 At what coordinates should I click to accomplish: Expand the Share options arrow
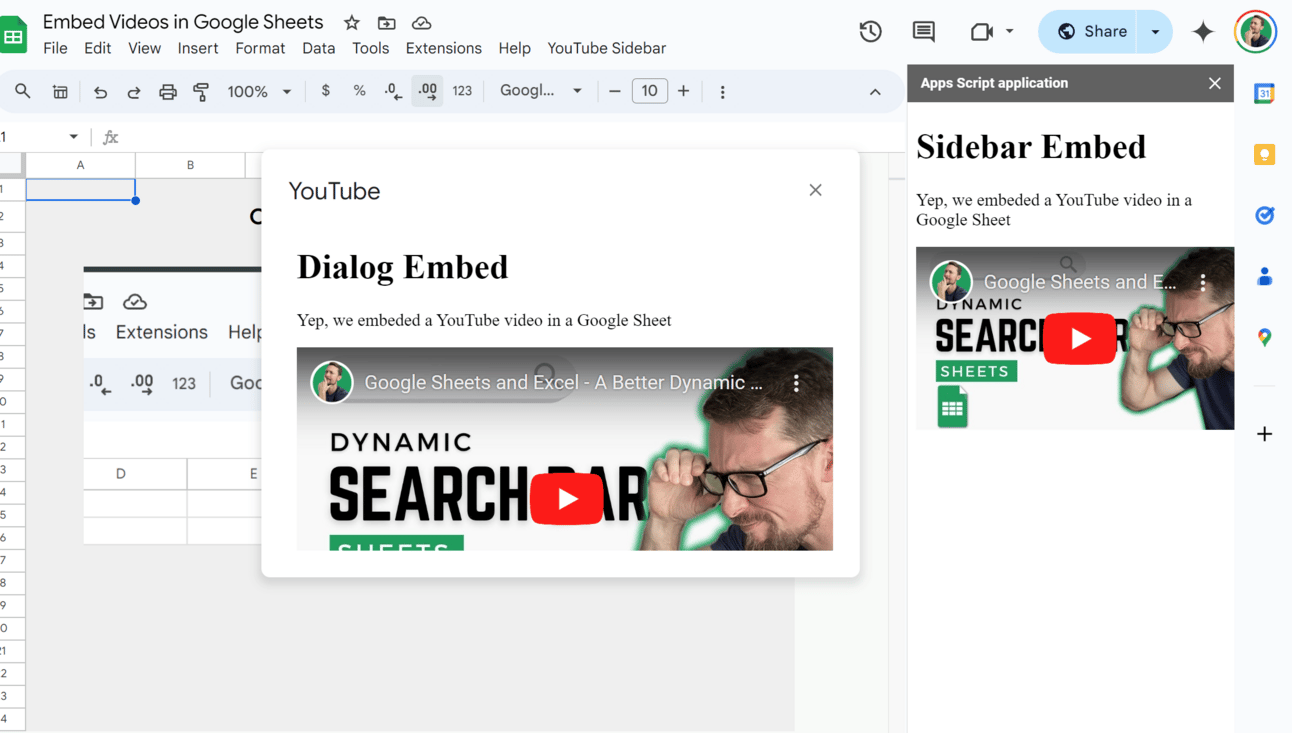point(1155,32)
